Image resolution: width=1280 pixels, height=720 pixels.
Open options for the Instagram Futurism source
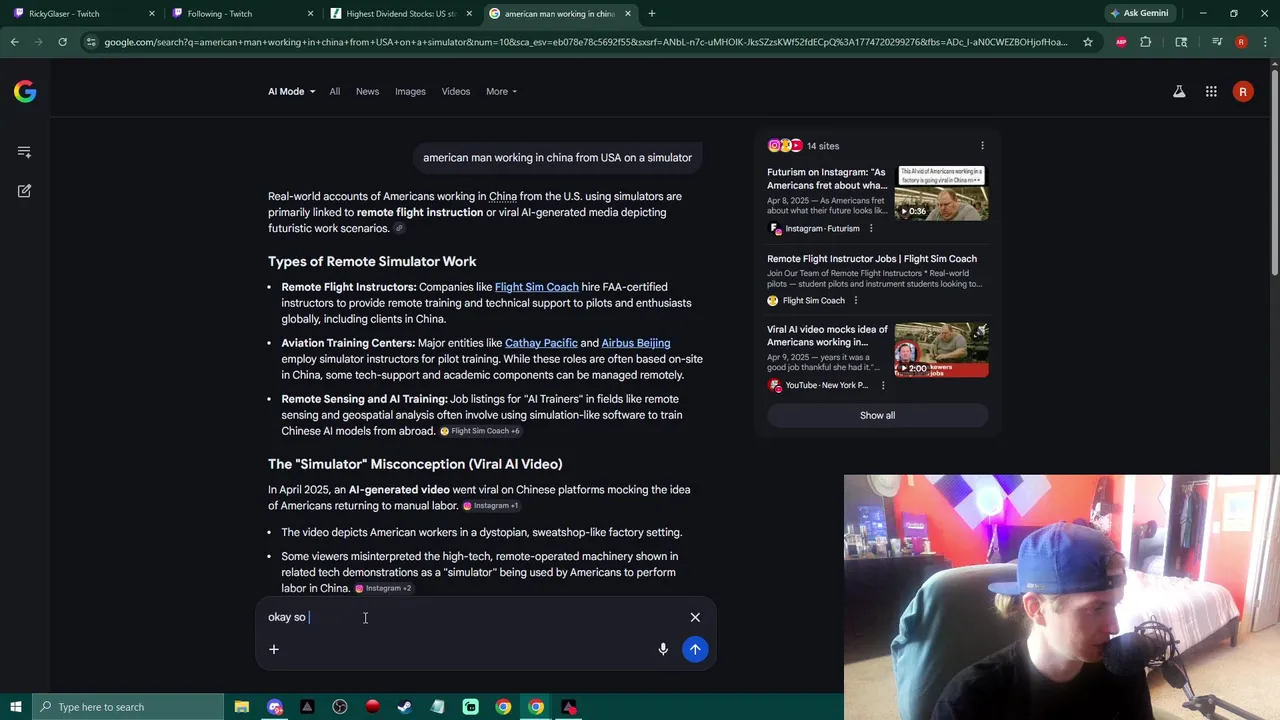[870, 229]
